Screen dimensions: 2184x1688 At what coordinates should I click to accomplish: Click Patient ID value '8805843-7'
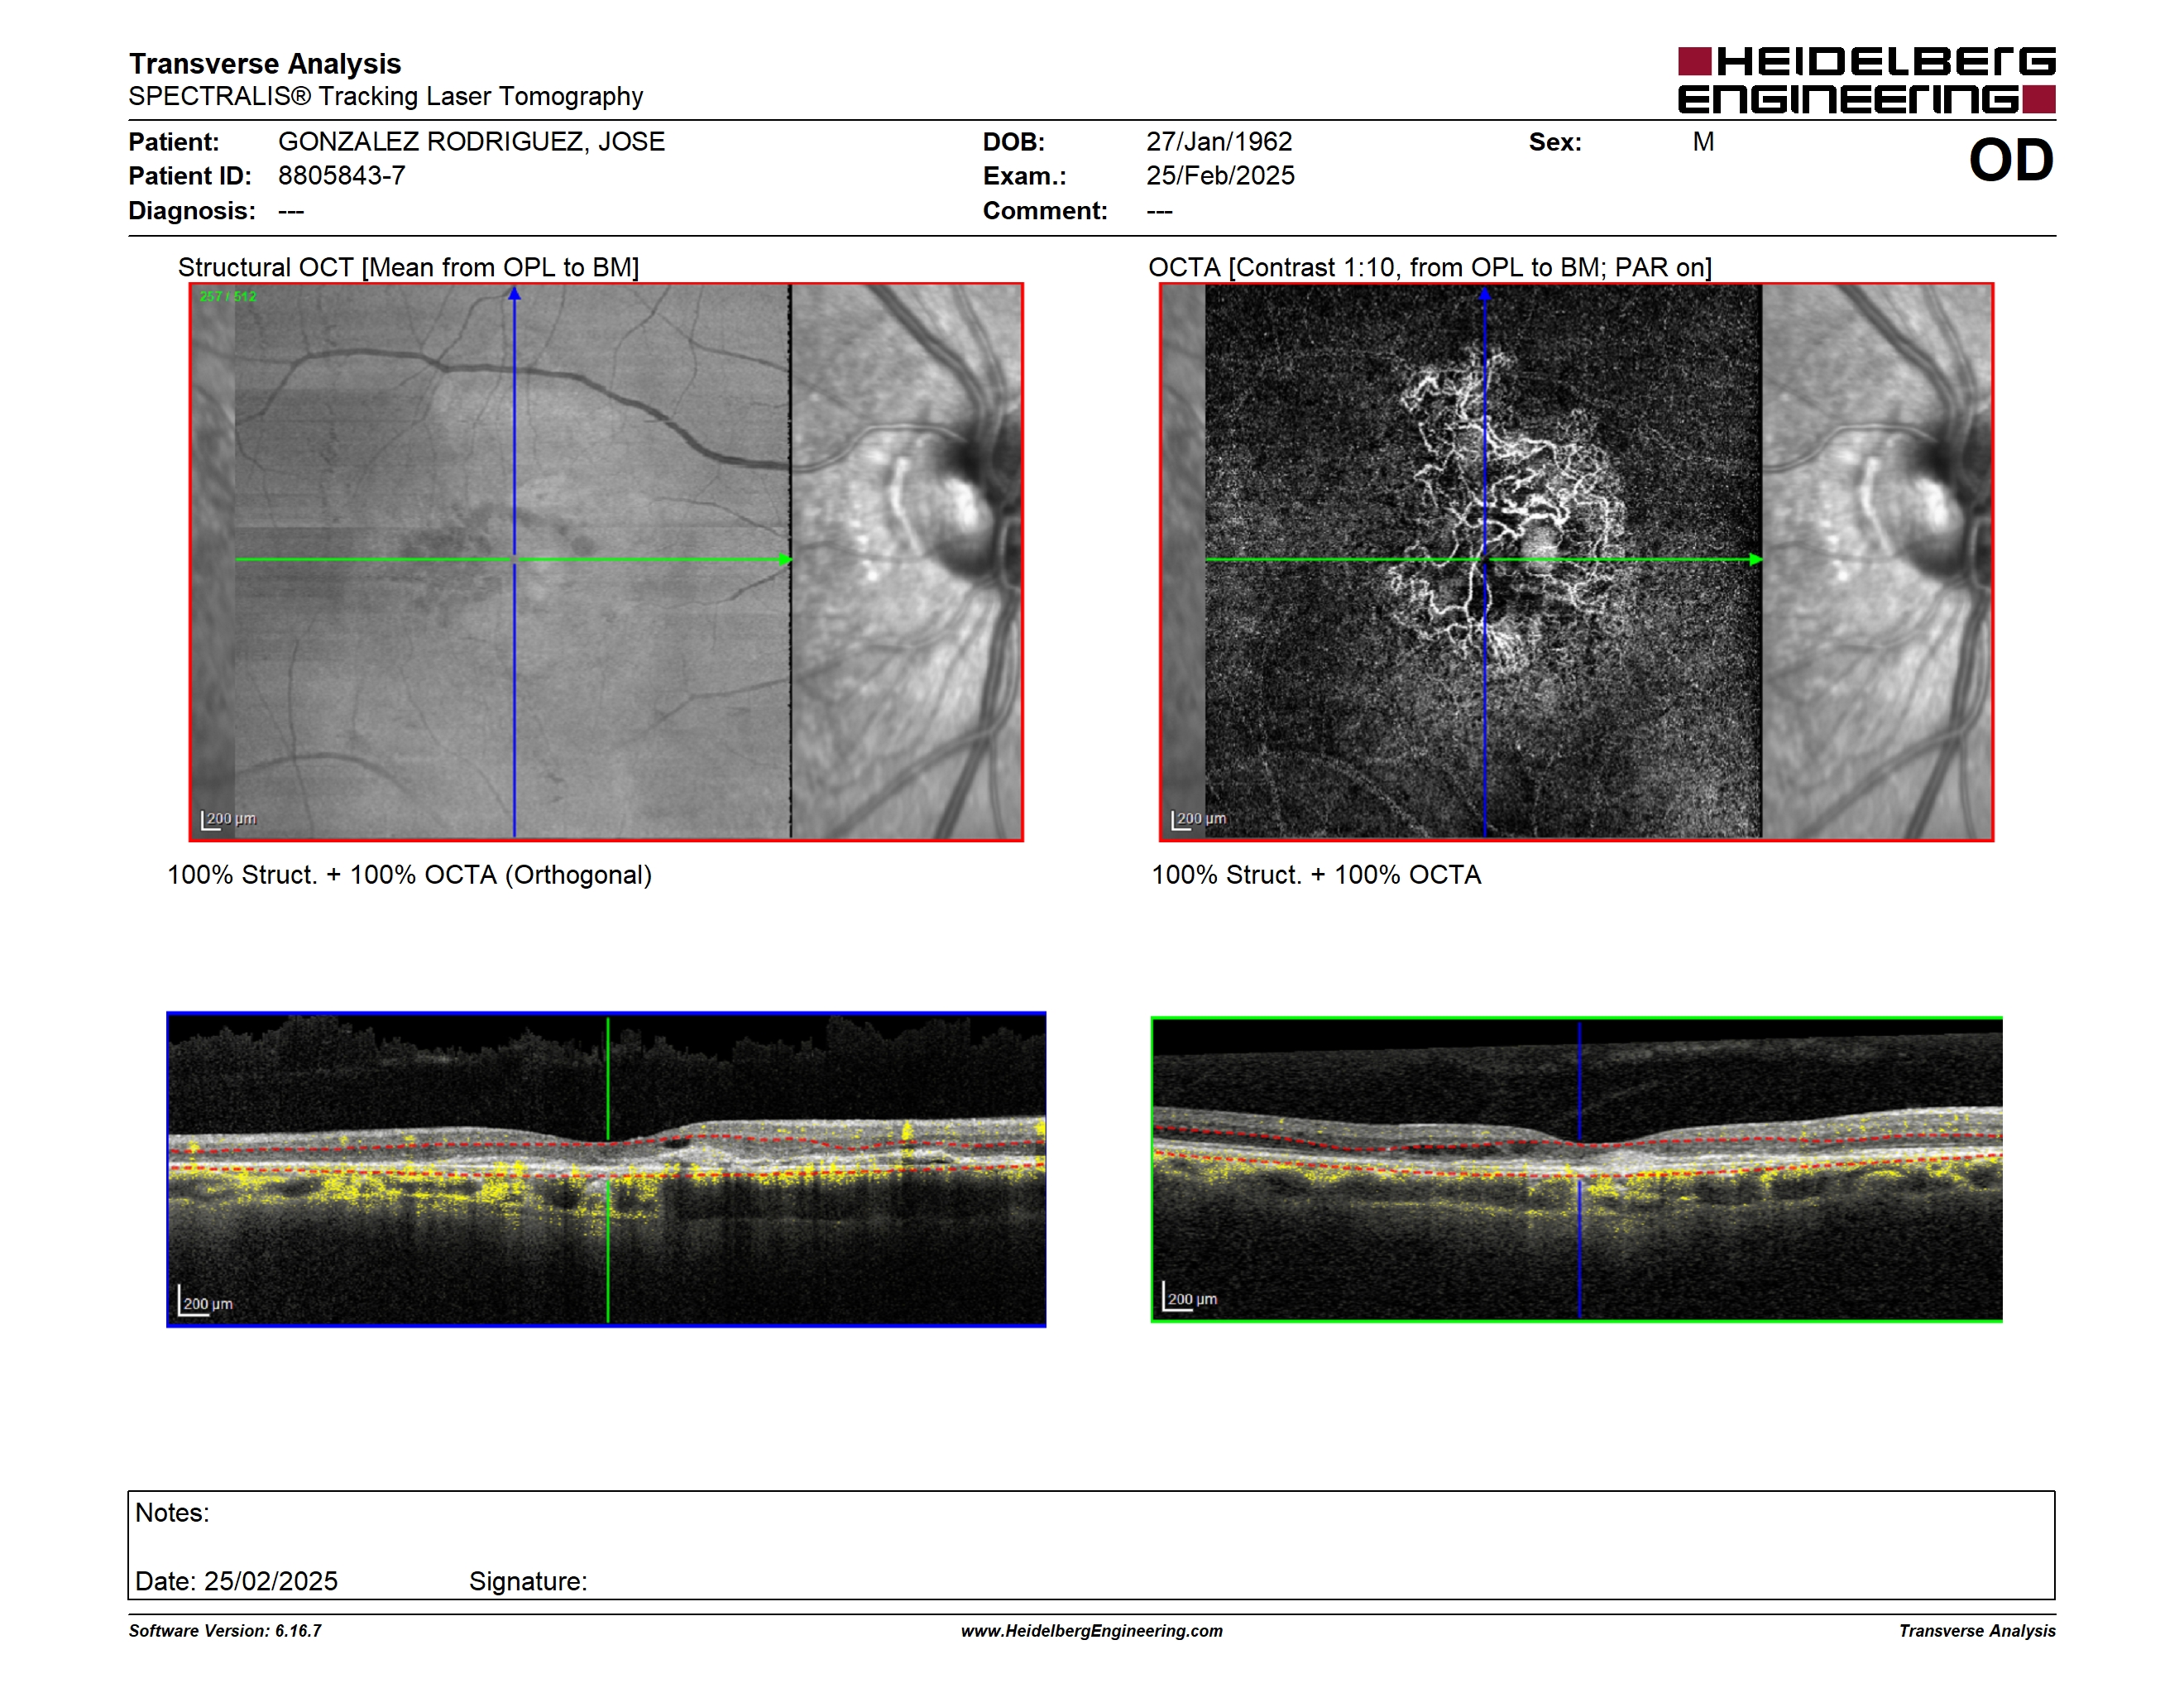(x=342, y=176)
